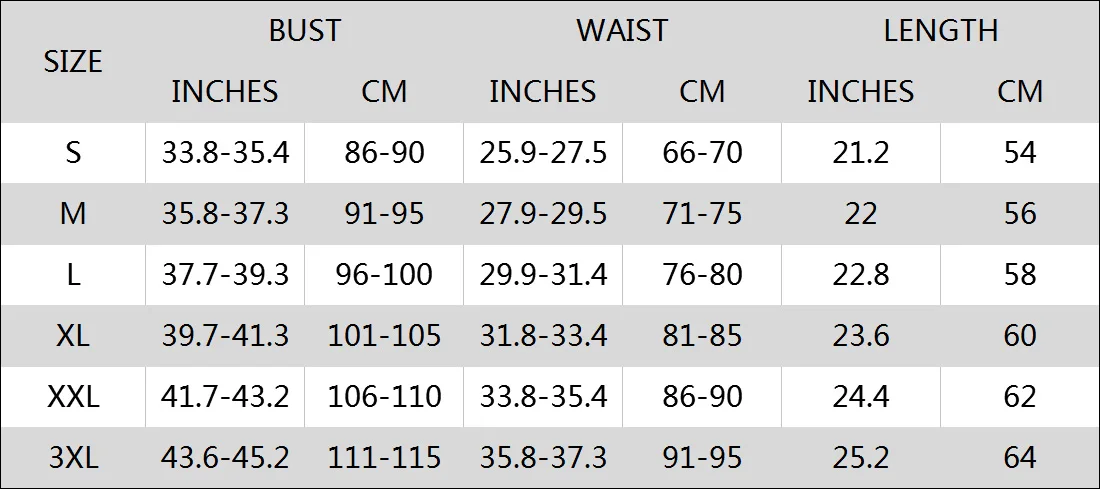Click the S size row label
Image resolution: width=1100 pixels, height=489 pixels.
[73, 153]
